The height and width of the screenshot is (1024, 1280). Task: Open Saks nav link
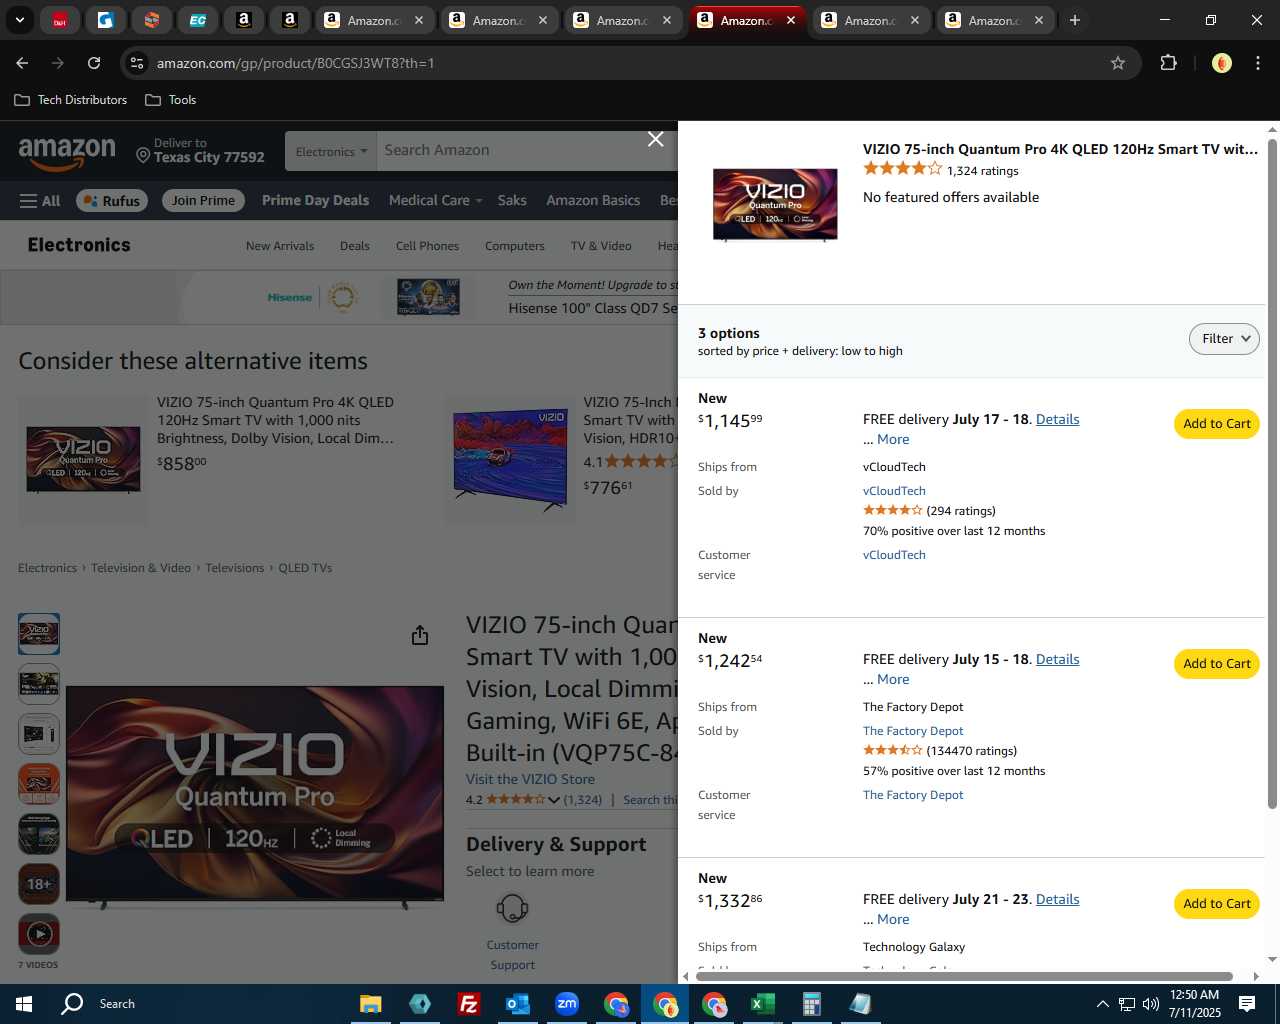pos(512,200)
